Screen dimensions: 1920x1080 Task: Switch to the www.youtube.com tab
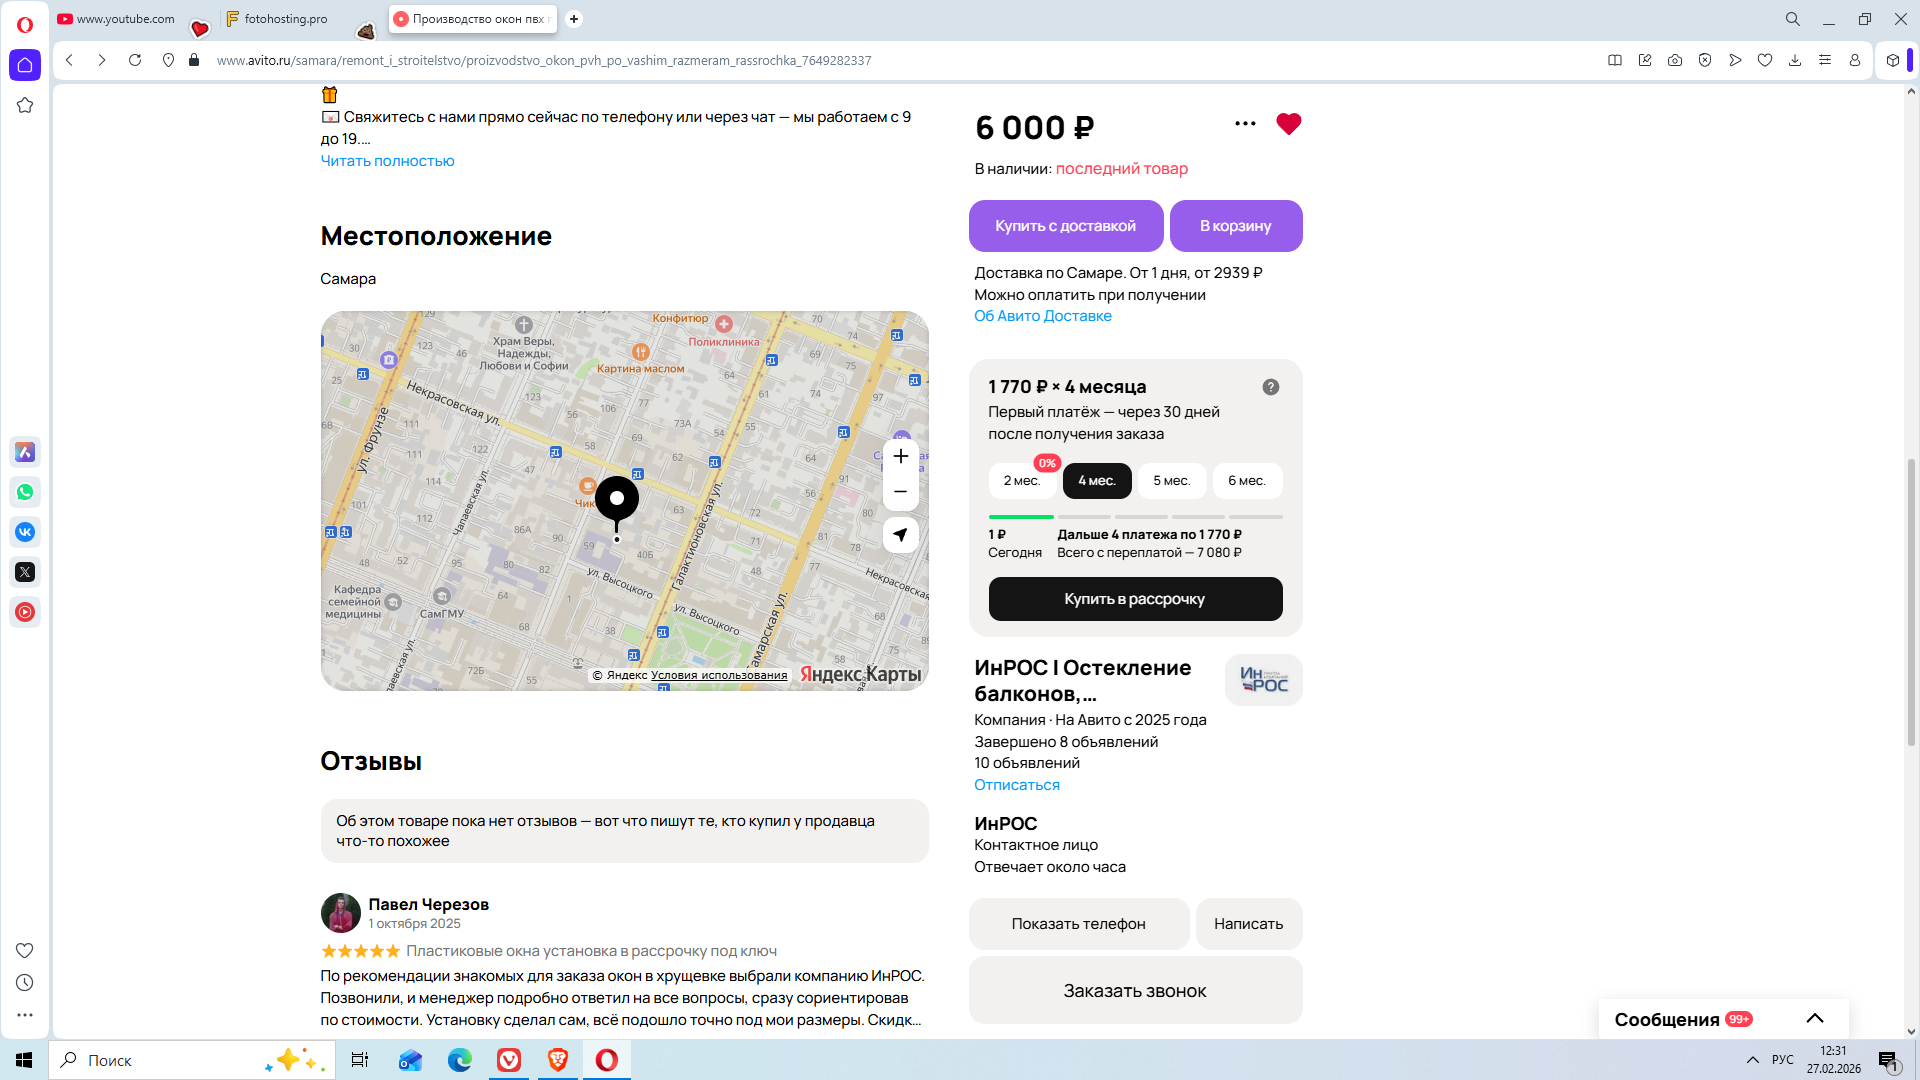[125, 19]
